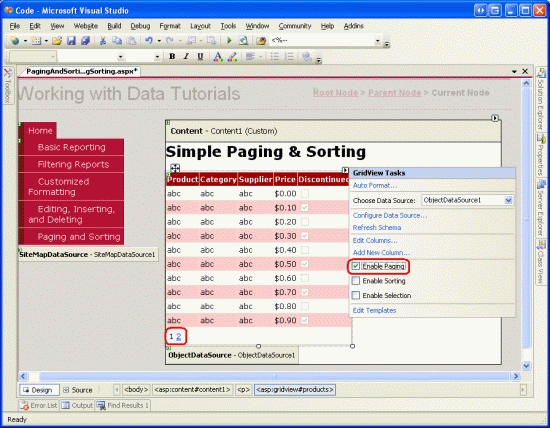
Task: Start debugging with the green play icon
Action: 229,41
